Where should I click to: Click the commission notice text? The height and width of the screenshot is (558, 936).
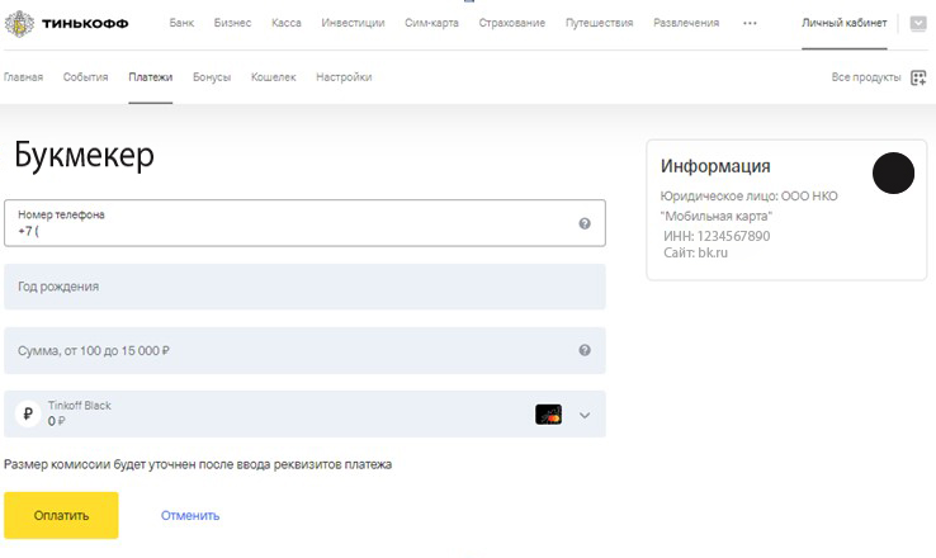pos(198,464)
